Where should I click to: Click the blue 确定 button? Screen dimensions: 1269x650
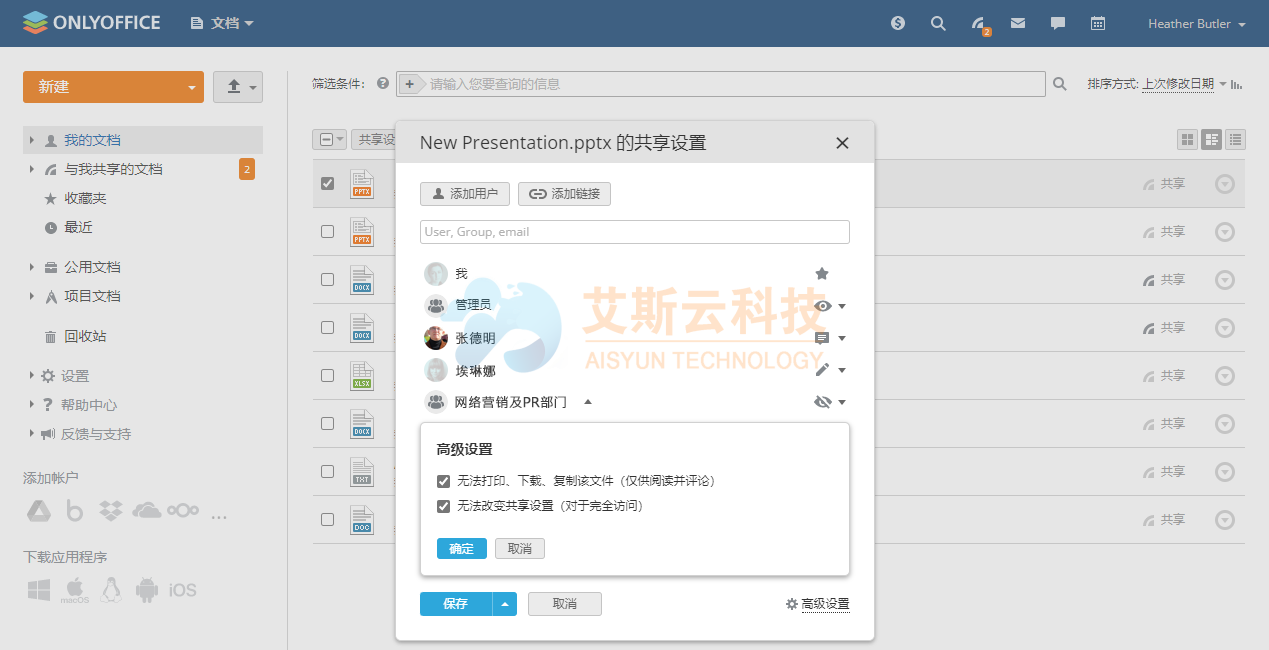[461, 549]
